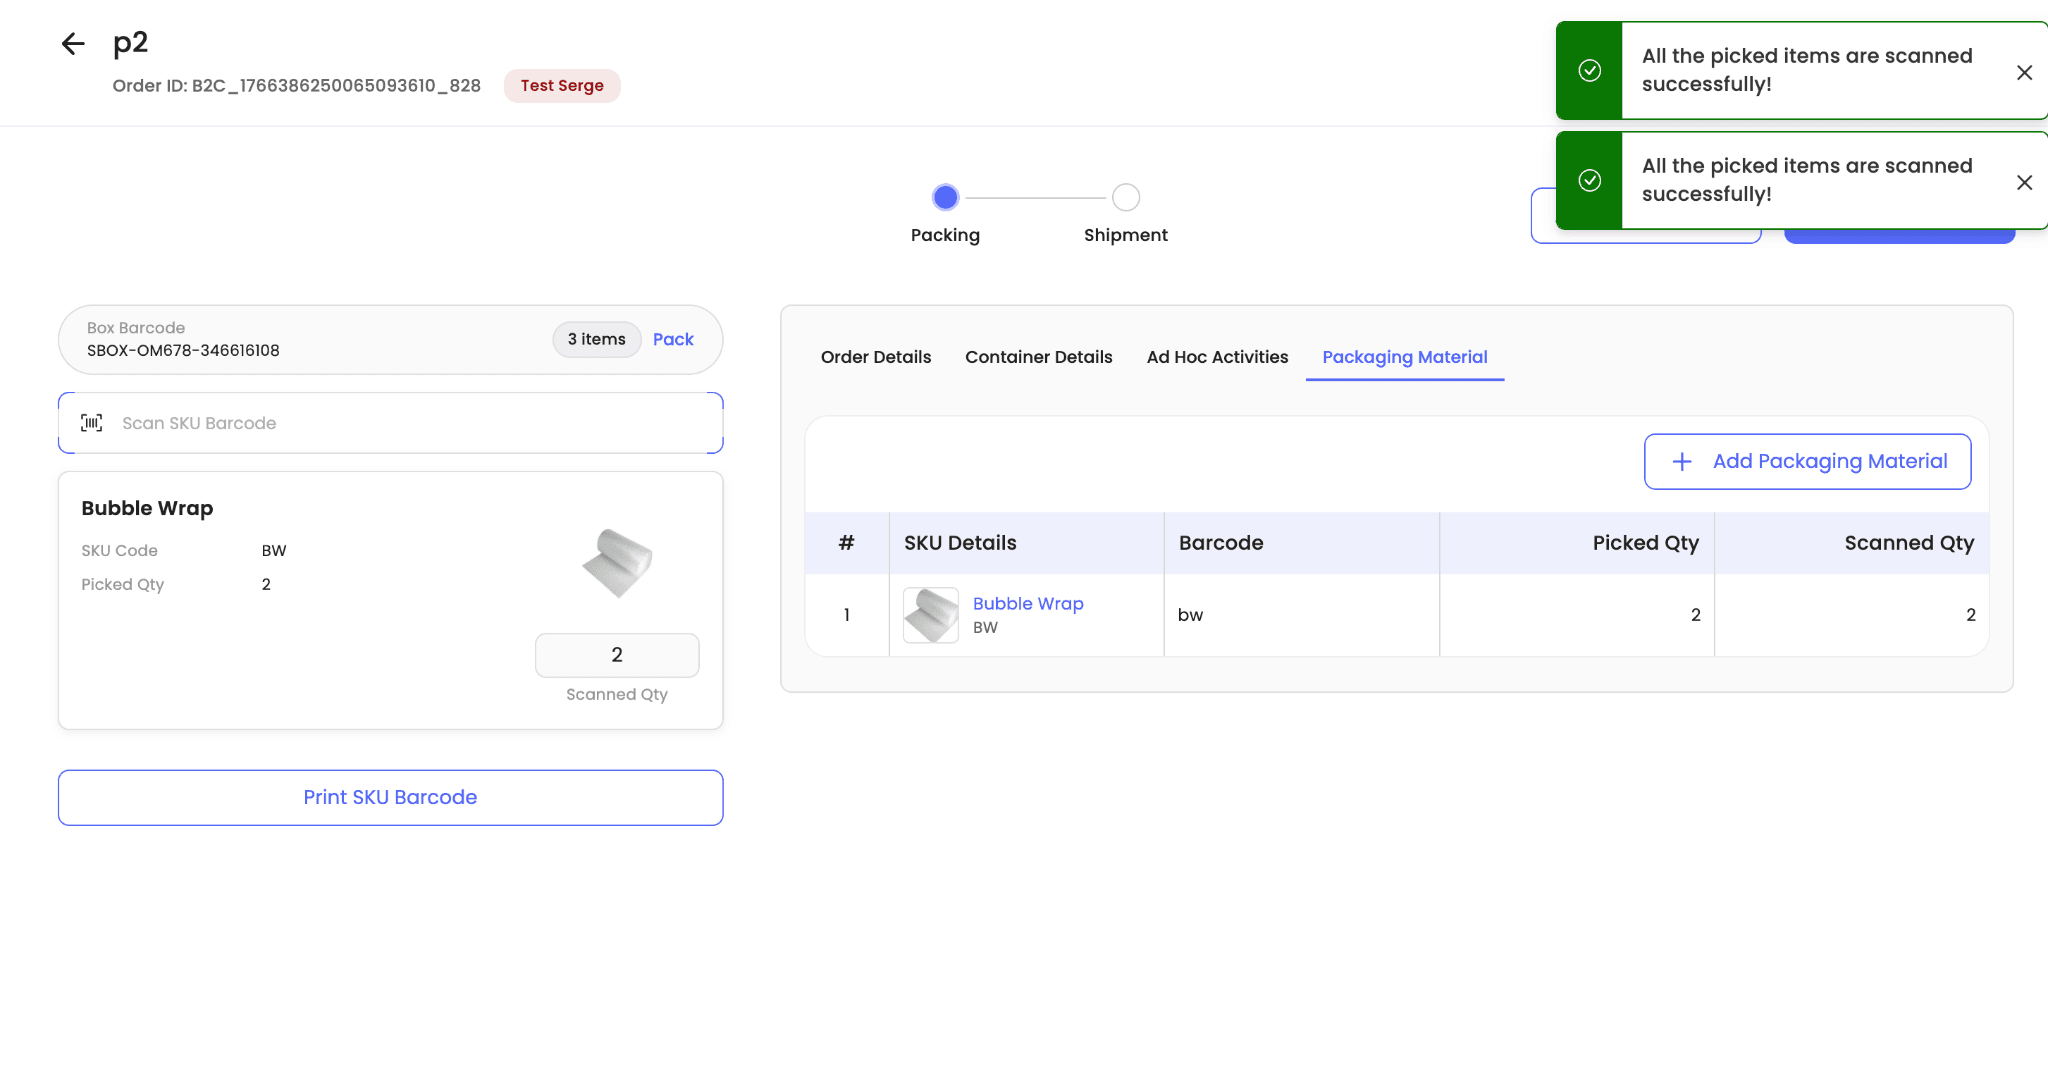The width and height of the screenshot is (2048, 1075).
Task: Switch to the Order Details tab
Action: 875,357
